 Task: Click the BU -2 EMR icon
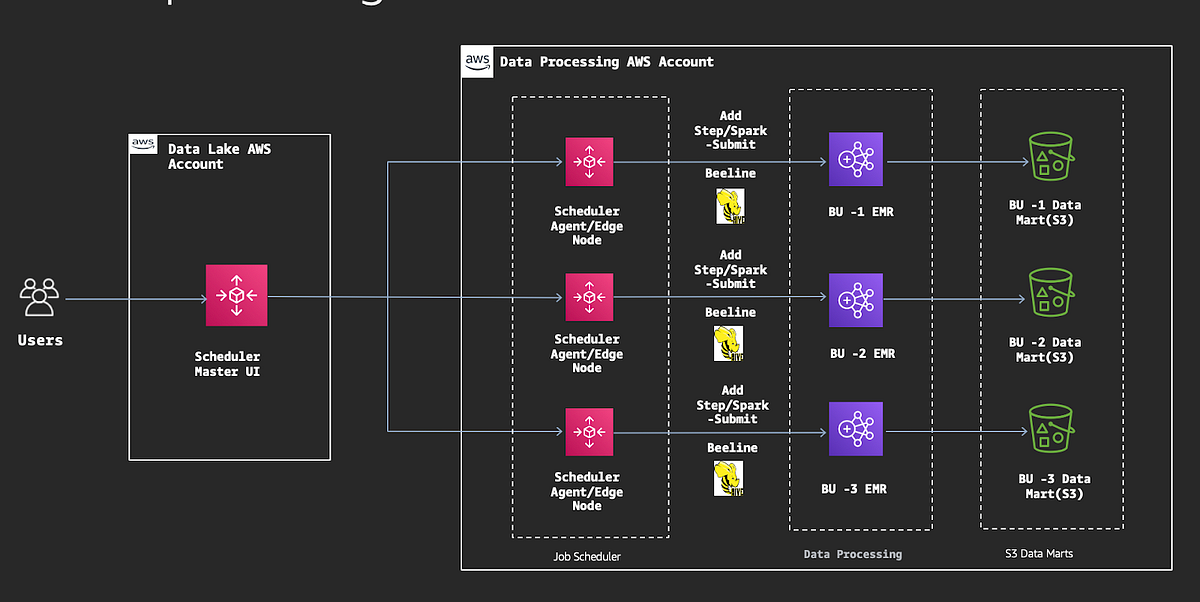856,299
